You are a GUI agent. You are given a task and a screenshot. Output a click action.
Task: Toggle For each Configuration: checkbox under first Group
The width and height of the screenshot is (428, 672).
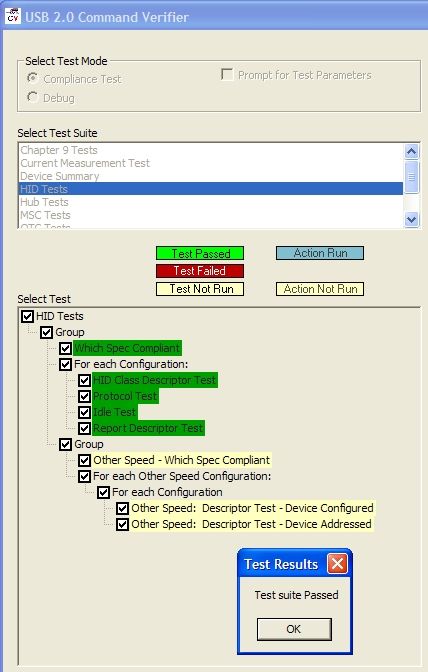coord(65,364)
